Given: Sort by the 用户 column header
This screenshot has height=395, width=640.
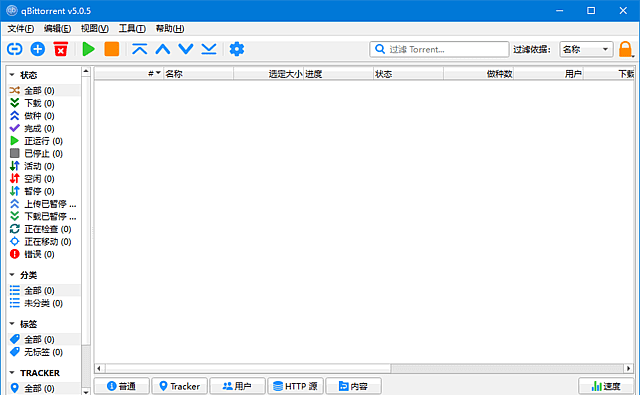Looking at the screenshot, I should click(x=549, y=74).
